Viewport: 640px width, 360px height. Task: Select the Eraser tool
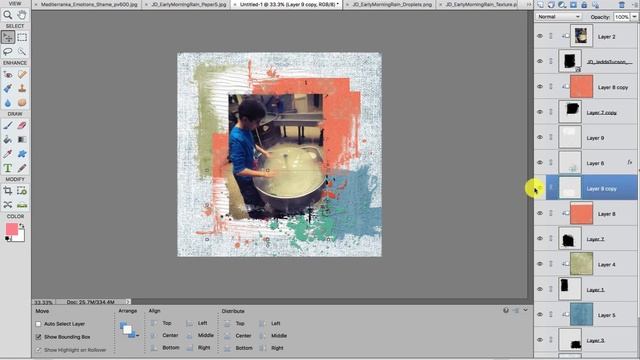click(x=22, y=125)
